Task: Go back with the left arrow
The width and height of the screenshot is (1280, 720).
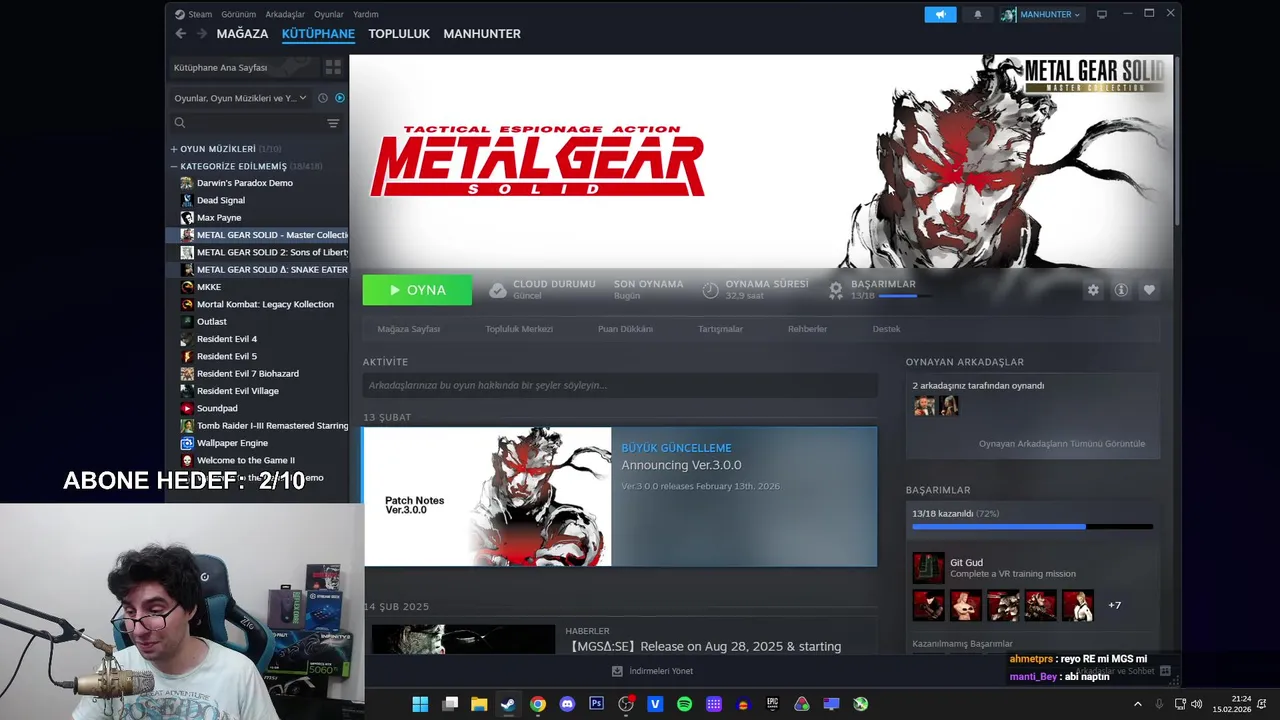Action: (181, 33)
